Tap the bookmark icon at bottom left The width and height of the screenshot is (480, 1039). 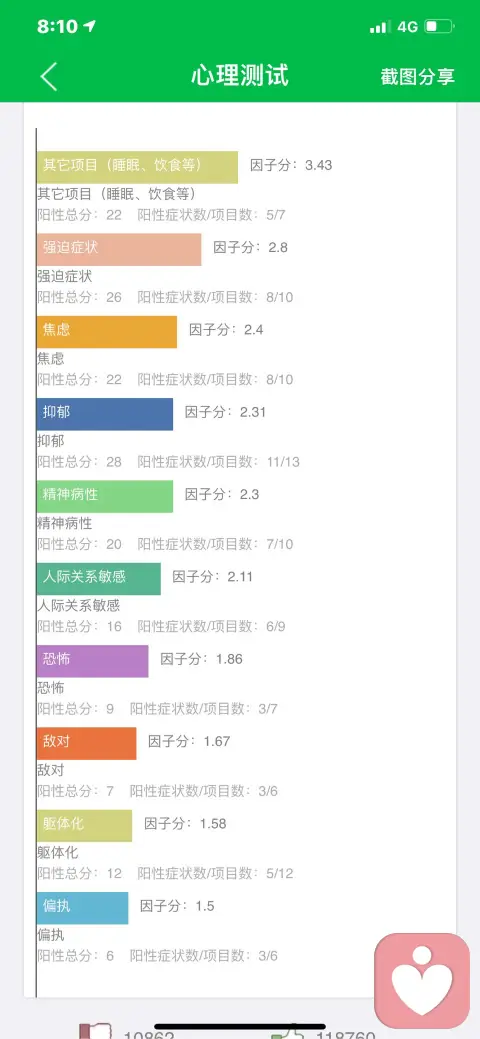click(x=95, y=1032)
